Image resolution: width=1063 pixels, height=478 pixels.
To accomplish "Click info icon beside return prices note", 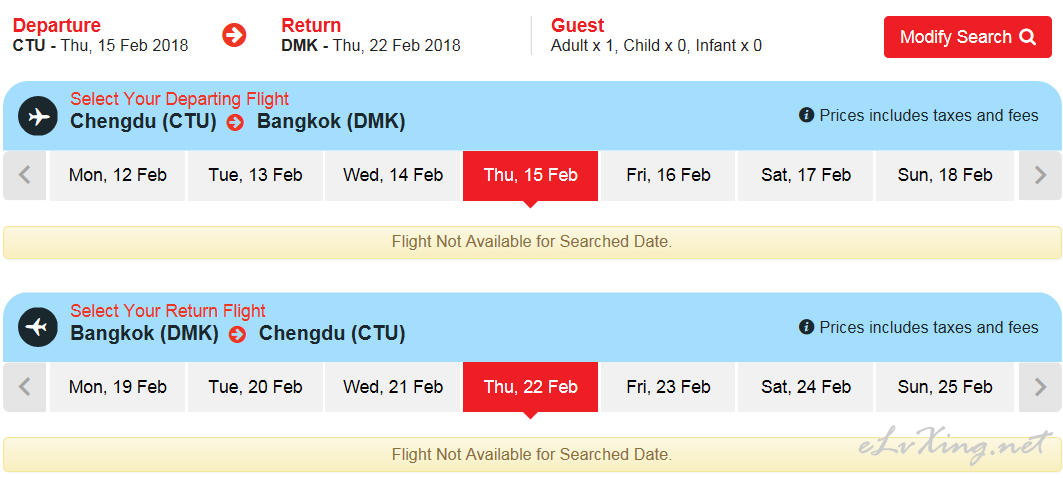I will (806, 327).
